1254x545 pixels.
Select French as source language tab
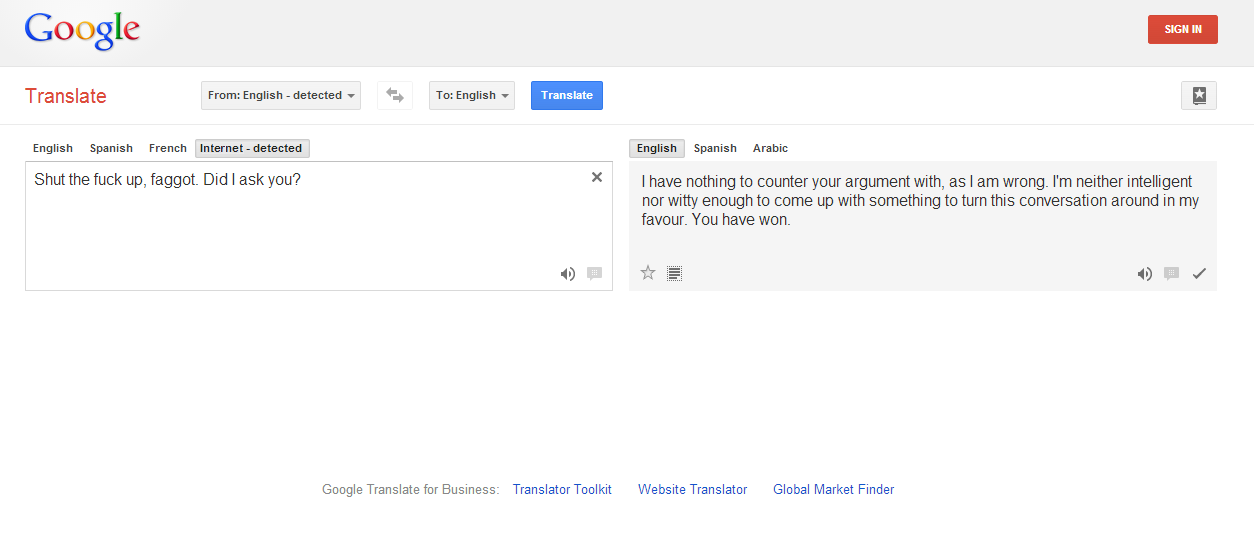(x=168, y=148)
